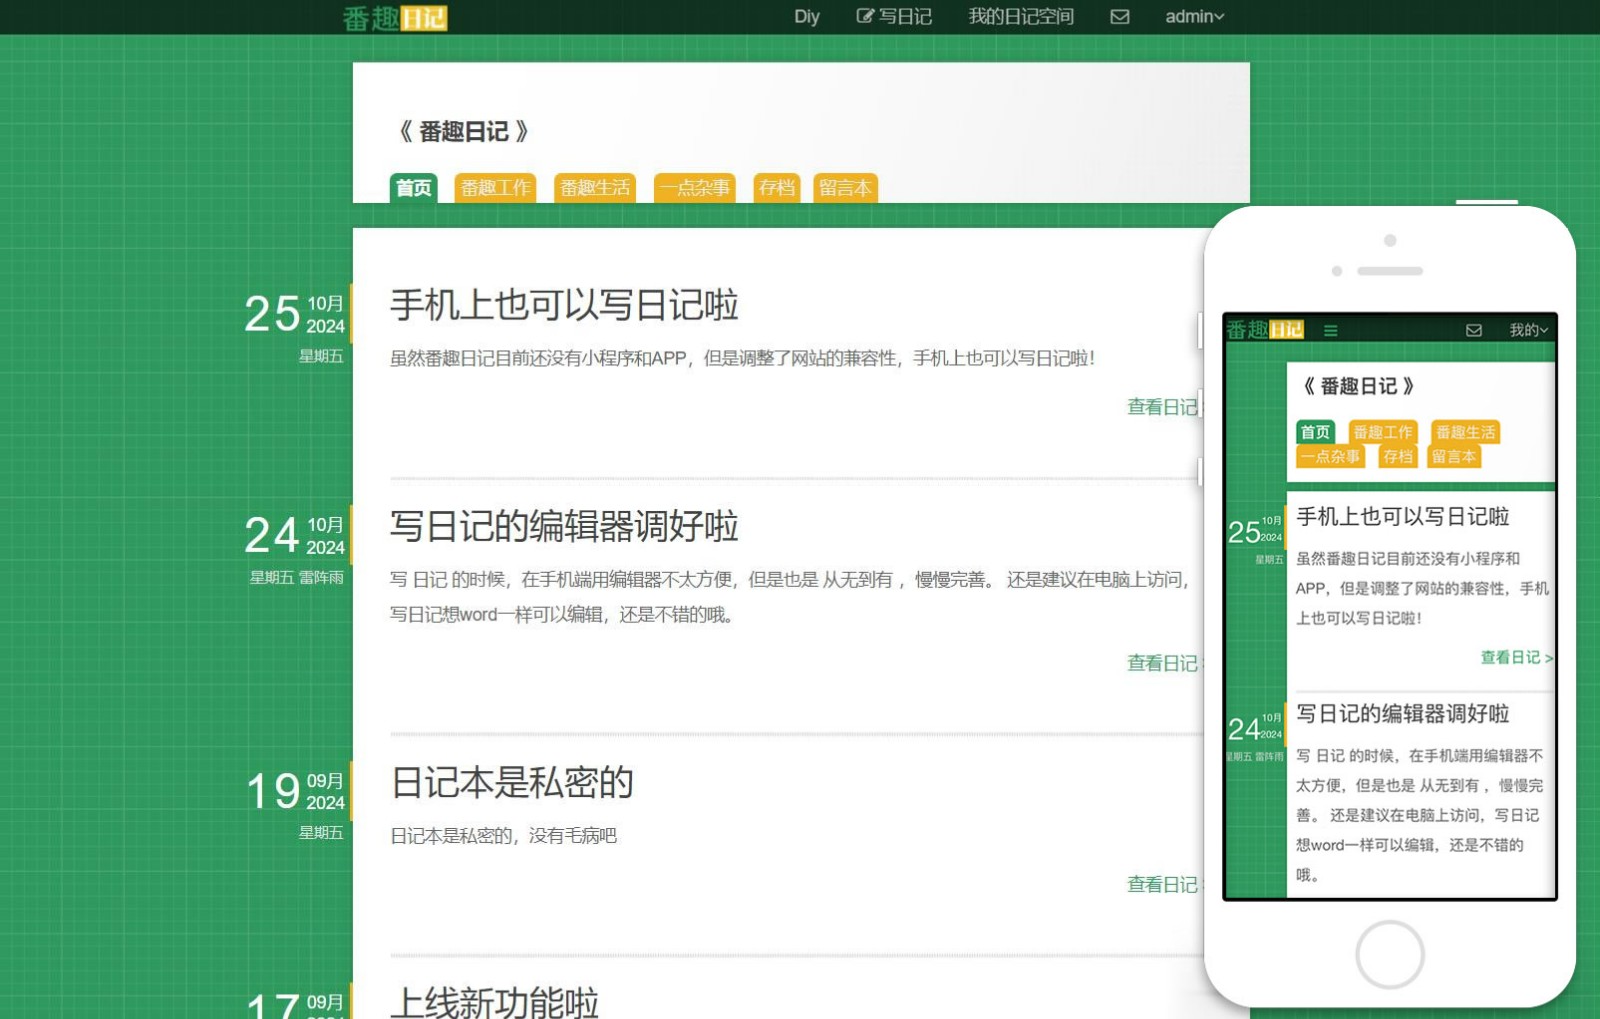
Task: Open the hamburger menu in phone mockup
Action: tap(1330, 330)
